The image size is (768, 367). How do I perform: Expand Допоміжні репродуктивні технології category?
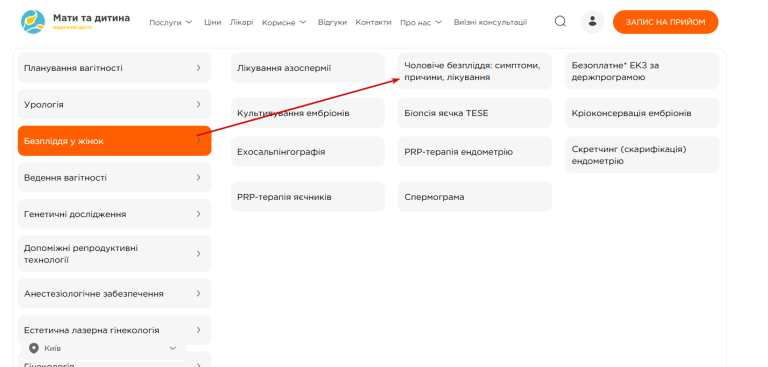(x=115, y=253)
